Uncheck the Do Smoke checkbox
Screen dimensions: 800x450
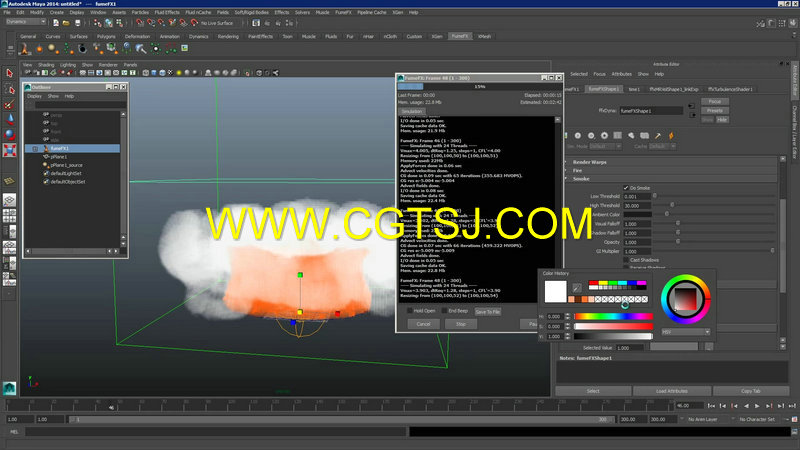click(x=626, y=188)
